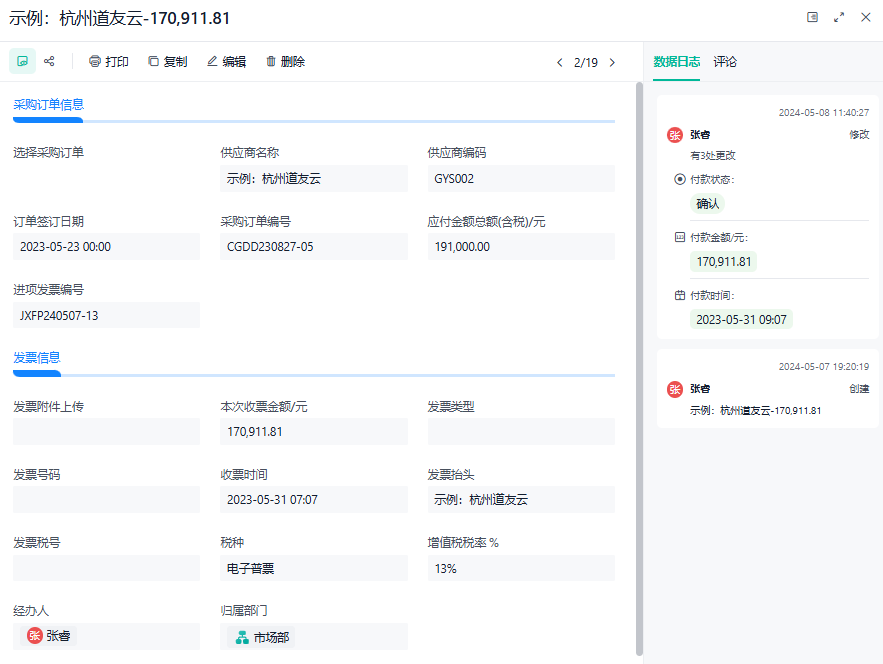The width and height of the screenshot is (883, 664).
Task: Toggle the side panel icon at top right
Action: pos(812,17)
